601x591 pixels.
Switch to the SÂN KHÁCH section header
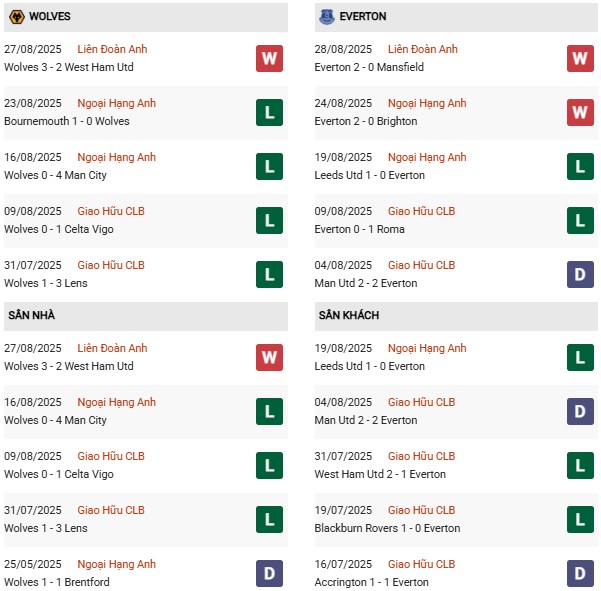(x=351, y=315)
